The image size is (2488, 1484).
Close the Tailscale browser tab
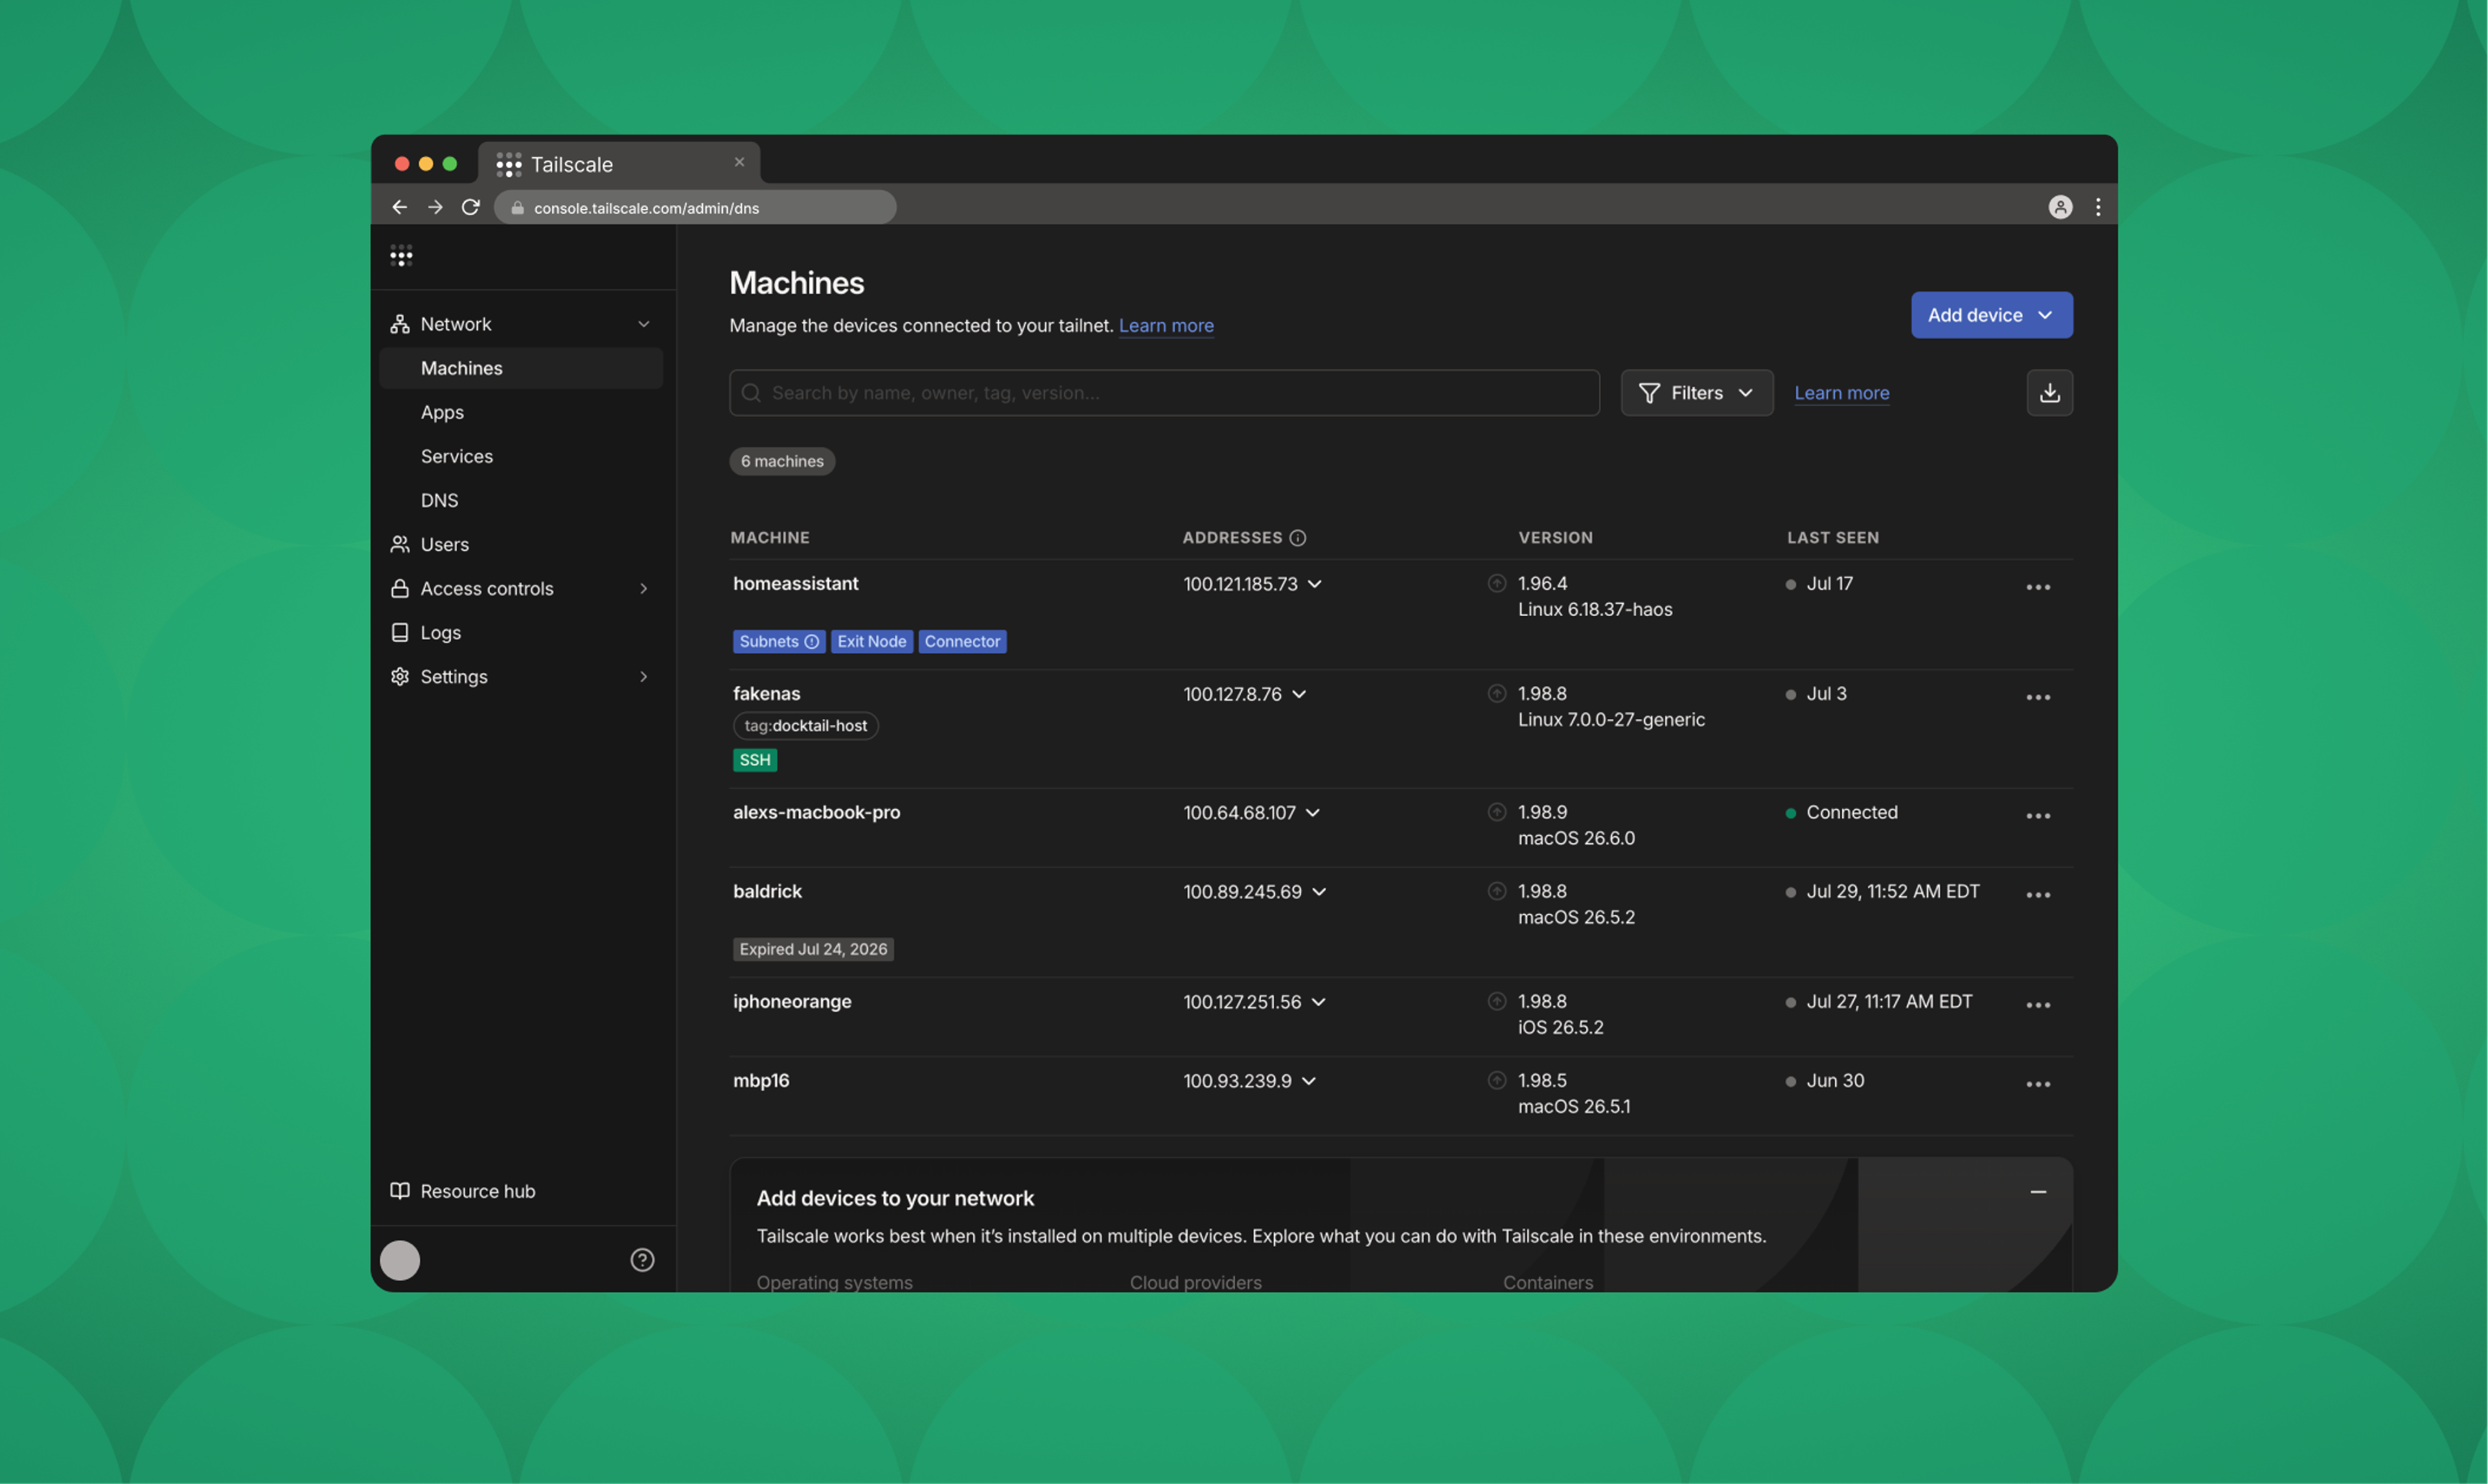[x=739, y=162]
